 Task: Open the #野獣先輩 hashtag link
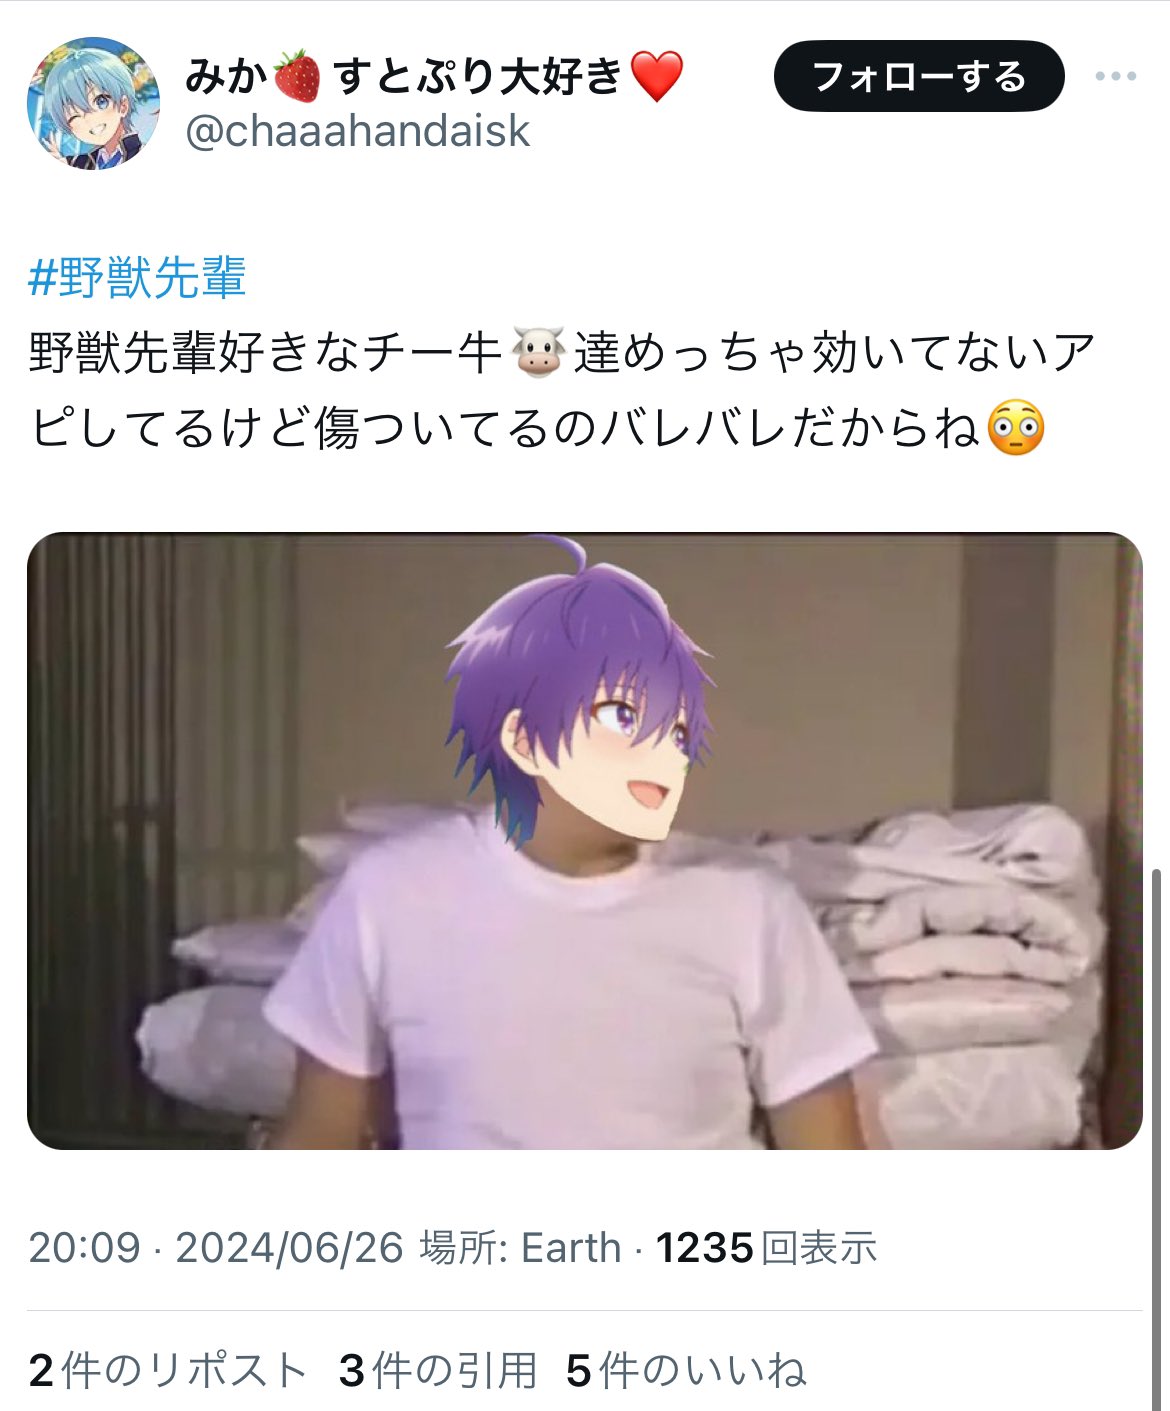pyautogui.click(x=137, y=278)
